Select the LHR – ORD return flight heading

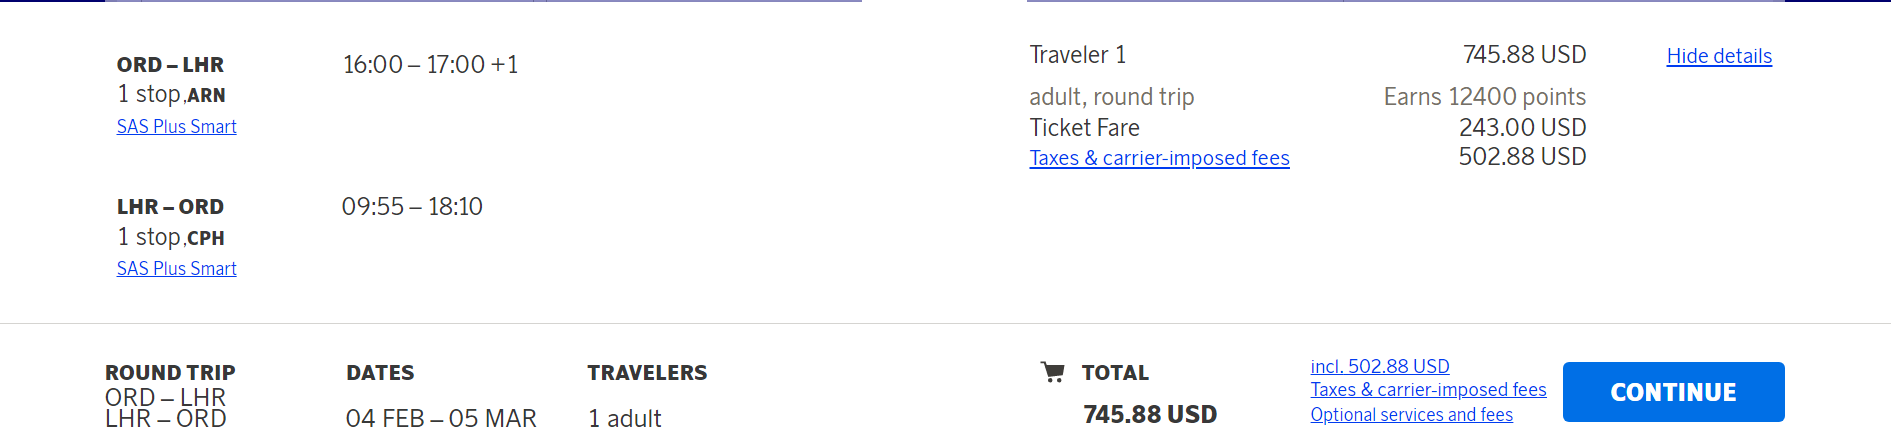(x=170, y=207)
